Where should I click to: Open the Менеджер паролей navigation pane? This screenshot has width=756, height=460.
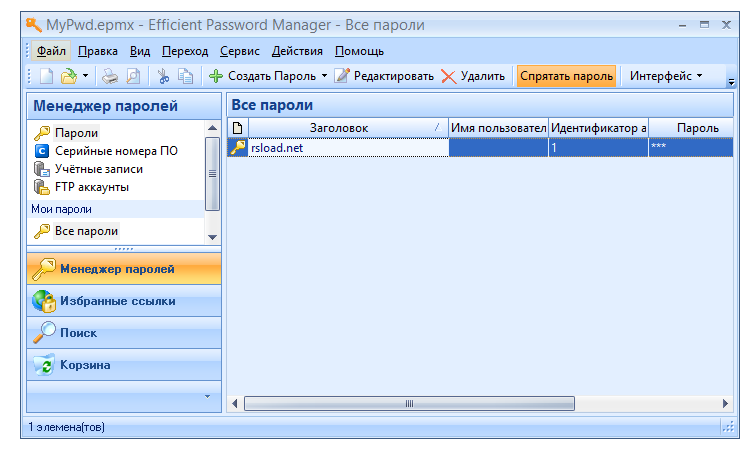coord(124,269)
